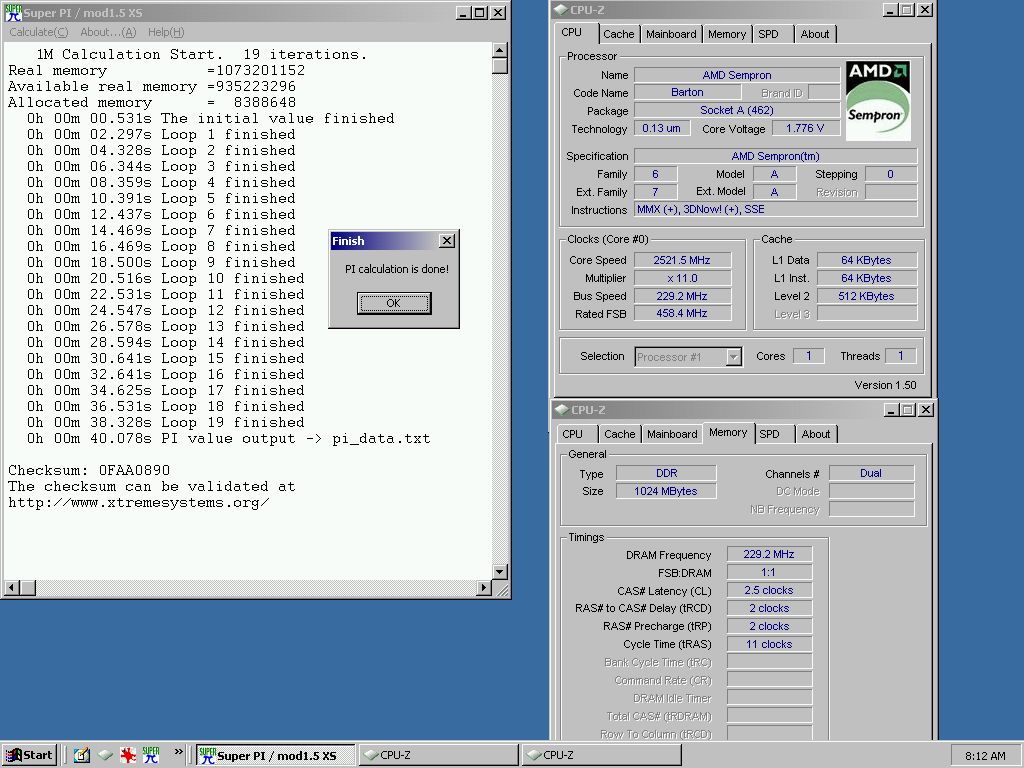The height and width of the screenshot is (768, 1024).
Task: Click the Name field AMD Sempron
Action: (x=737, y=75)
